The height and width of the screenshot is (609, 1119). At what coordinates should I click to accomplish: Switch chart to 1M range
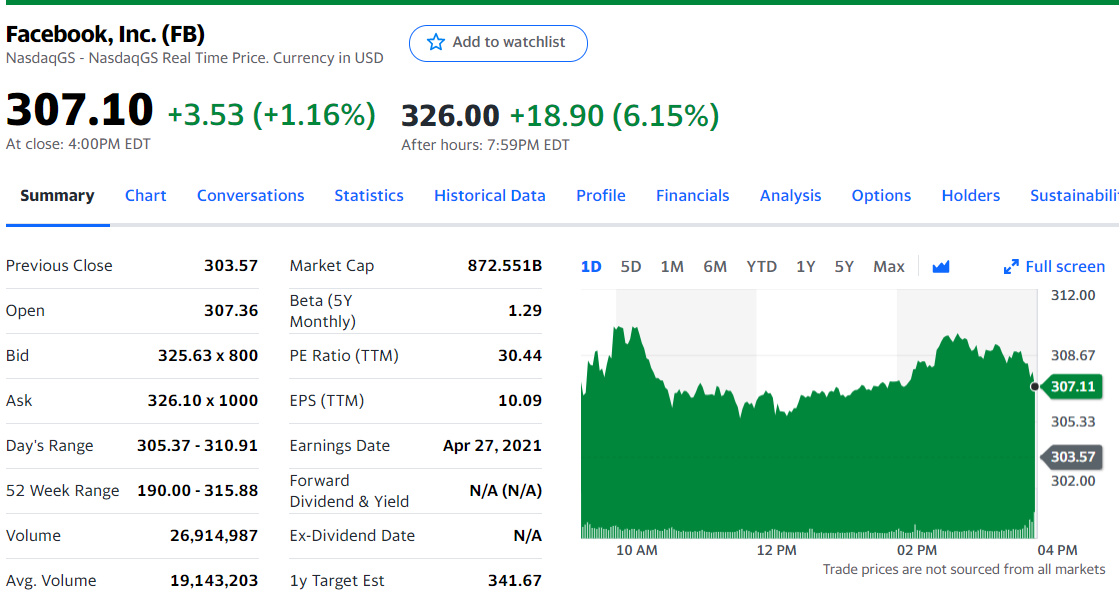pyautogui.click(x=672, y=267)
